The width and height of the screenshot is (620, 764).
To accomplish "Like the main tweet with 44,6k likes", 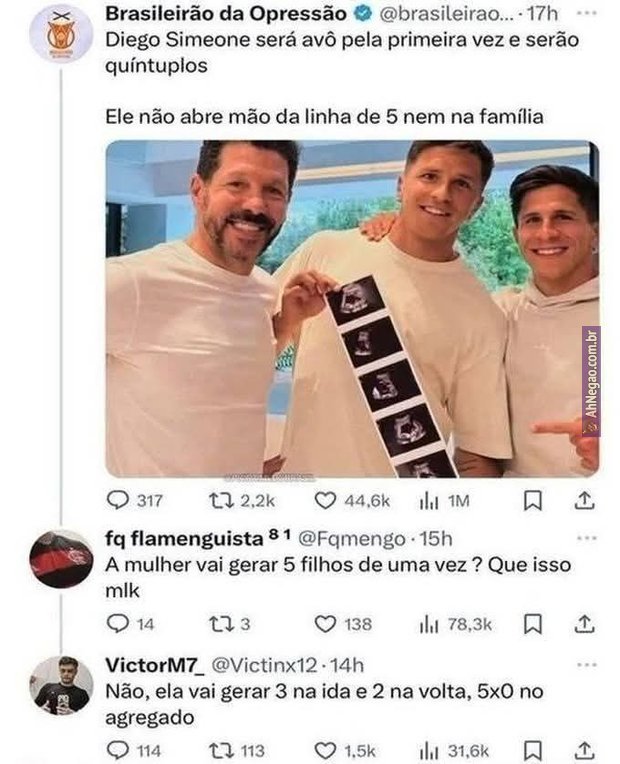I will (326, 500).
